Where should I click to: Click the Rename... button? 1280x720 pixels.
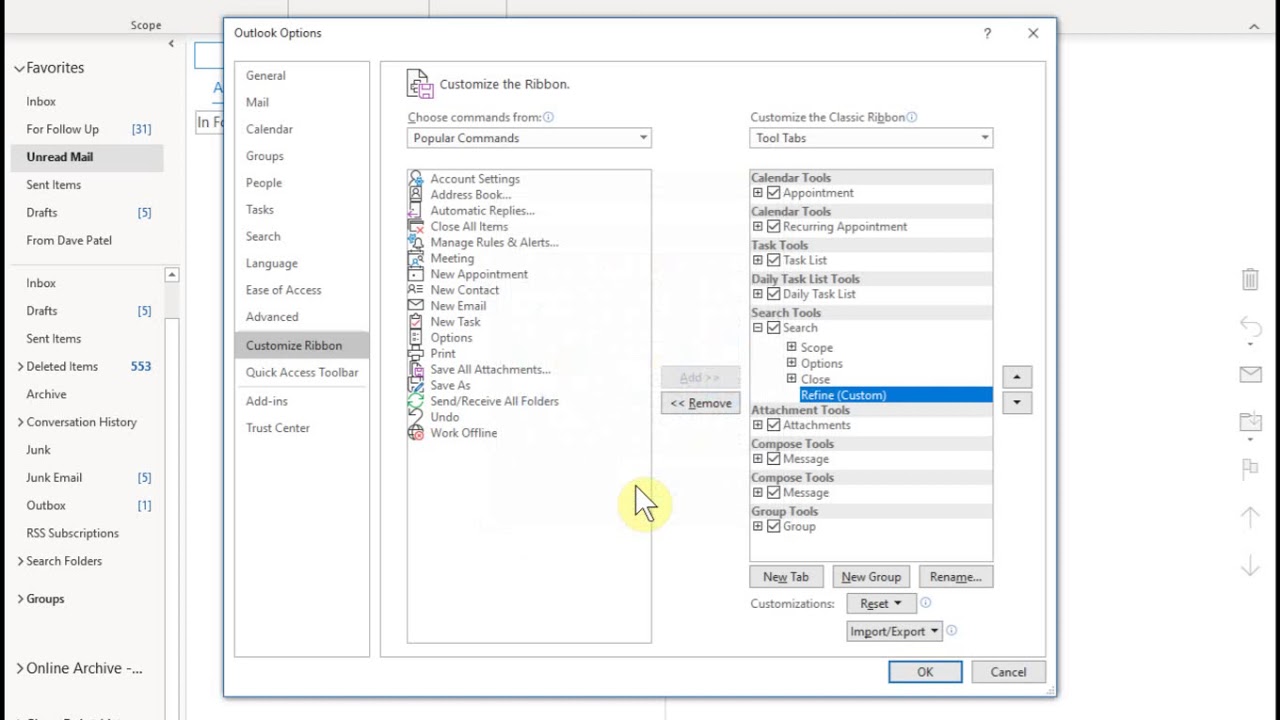(955, 577)
